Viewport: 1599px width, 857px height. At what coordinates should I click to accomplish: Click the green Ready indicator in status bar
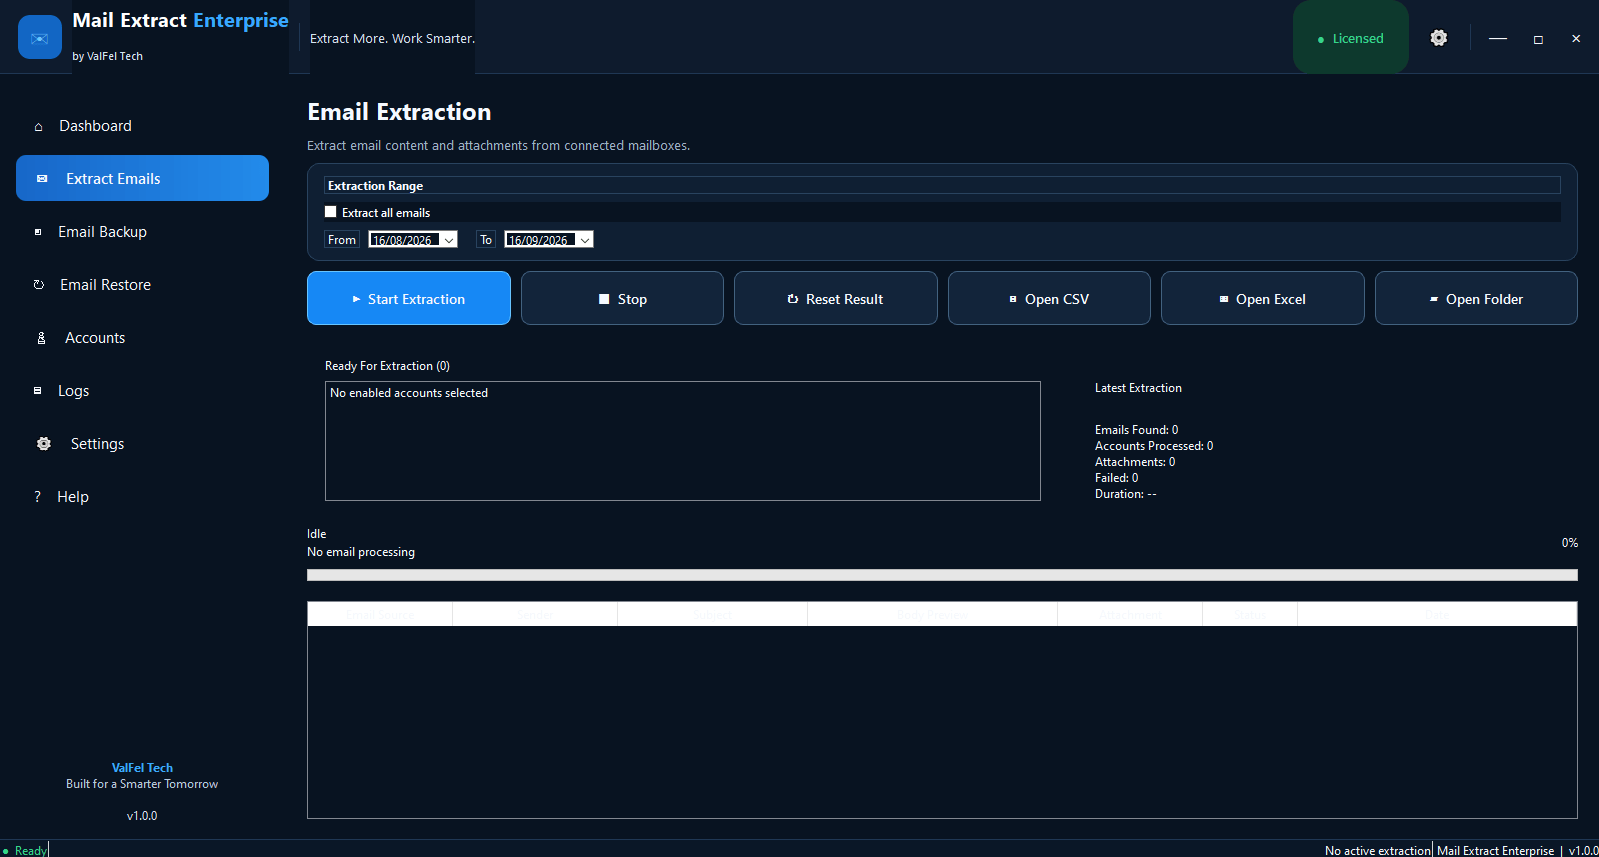click(x=25, y=850)
